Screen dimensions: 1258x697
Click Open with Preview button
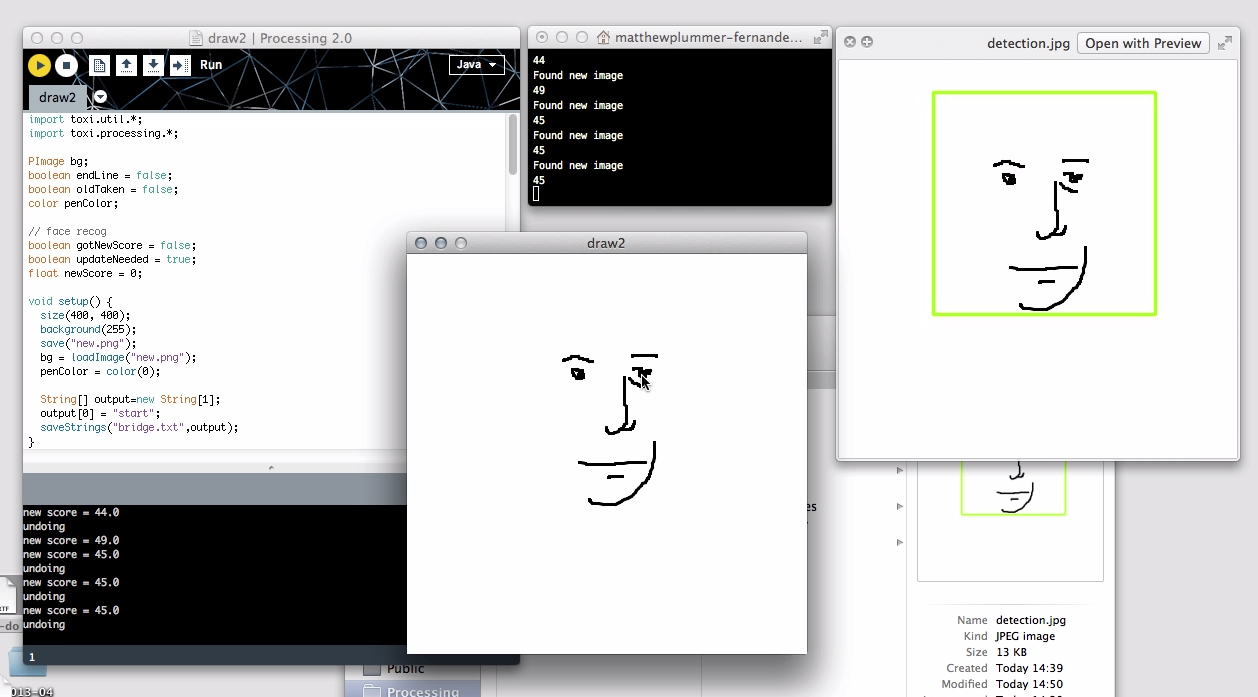click(1143, 43)
